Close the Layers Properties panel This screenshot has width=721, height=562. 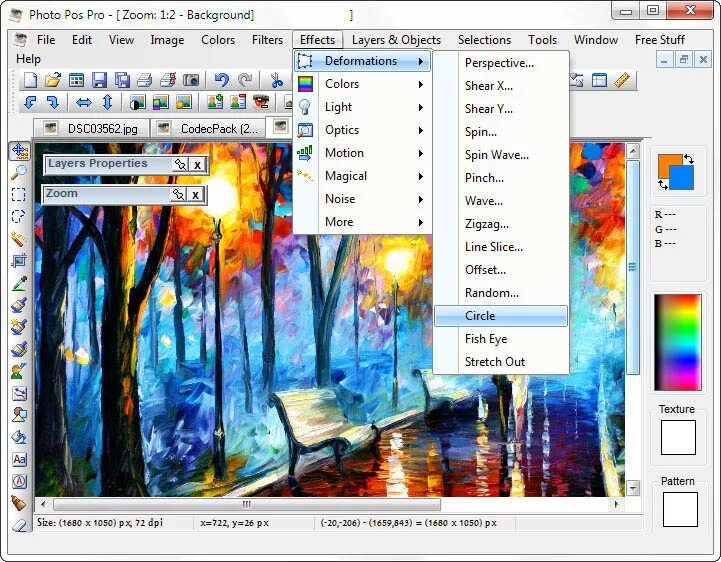tap(198, 165)
